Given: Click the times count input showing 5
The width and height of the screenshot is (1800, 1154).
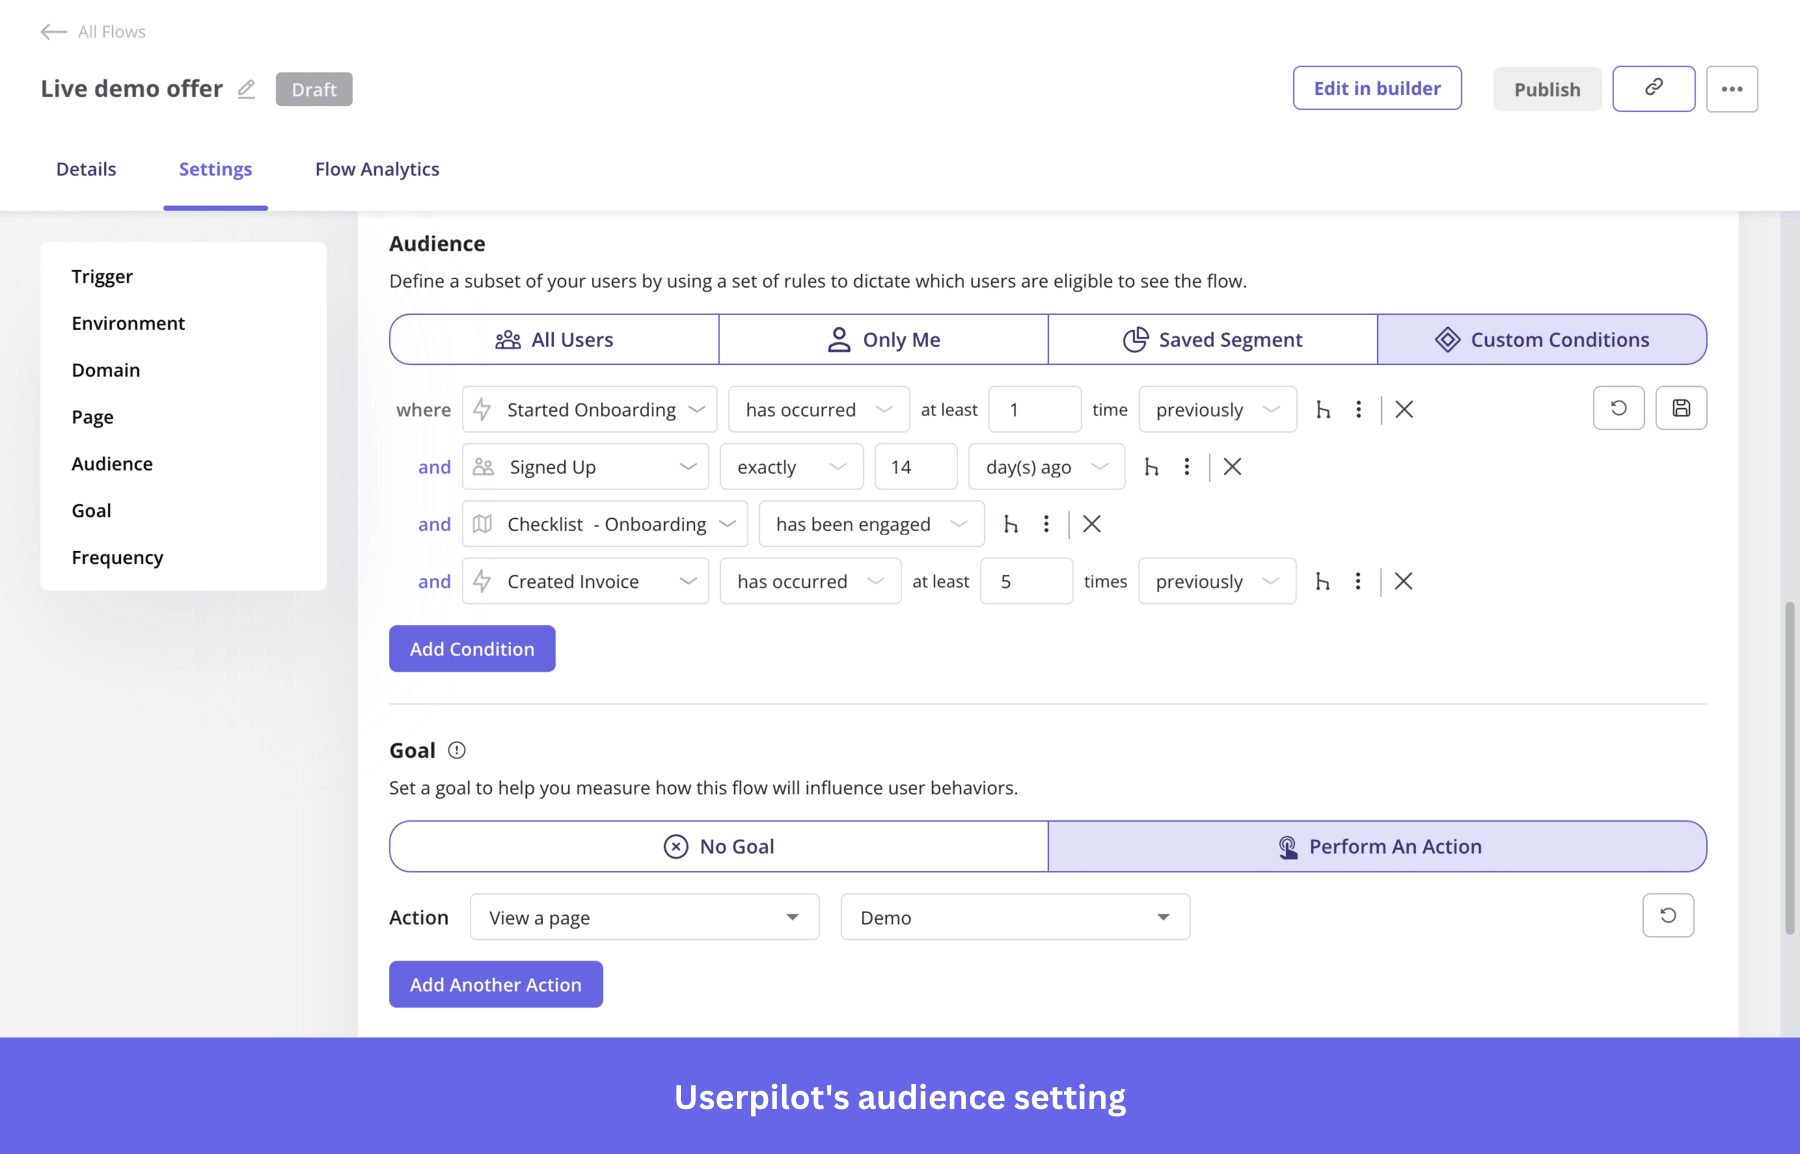Looking at the screenshot, I should (x=1026, y=581).
